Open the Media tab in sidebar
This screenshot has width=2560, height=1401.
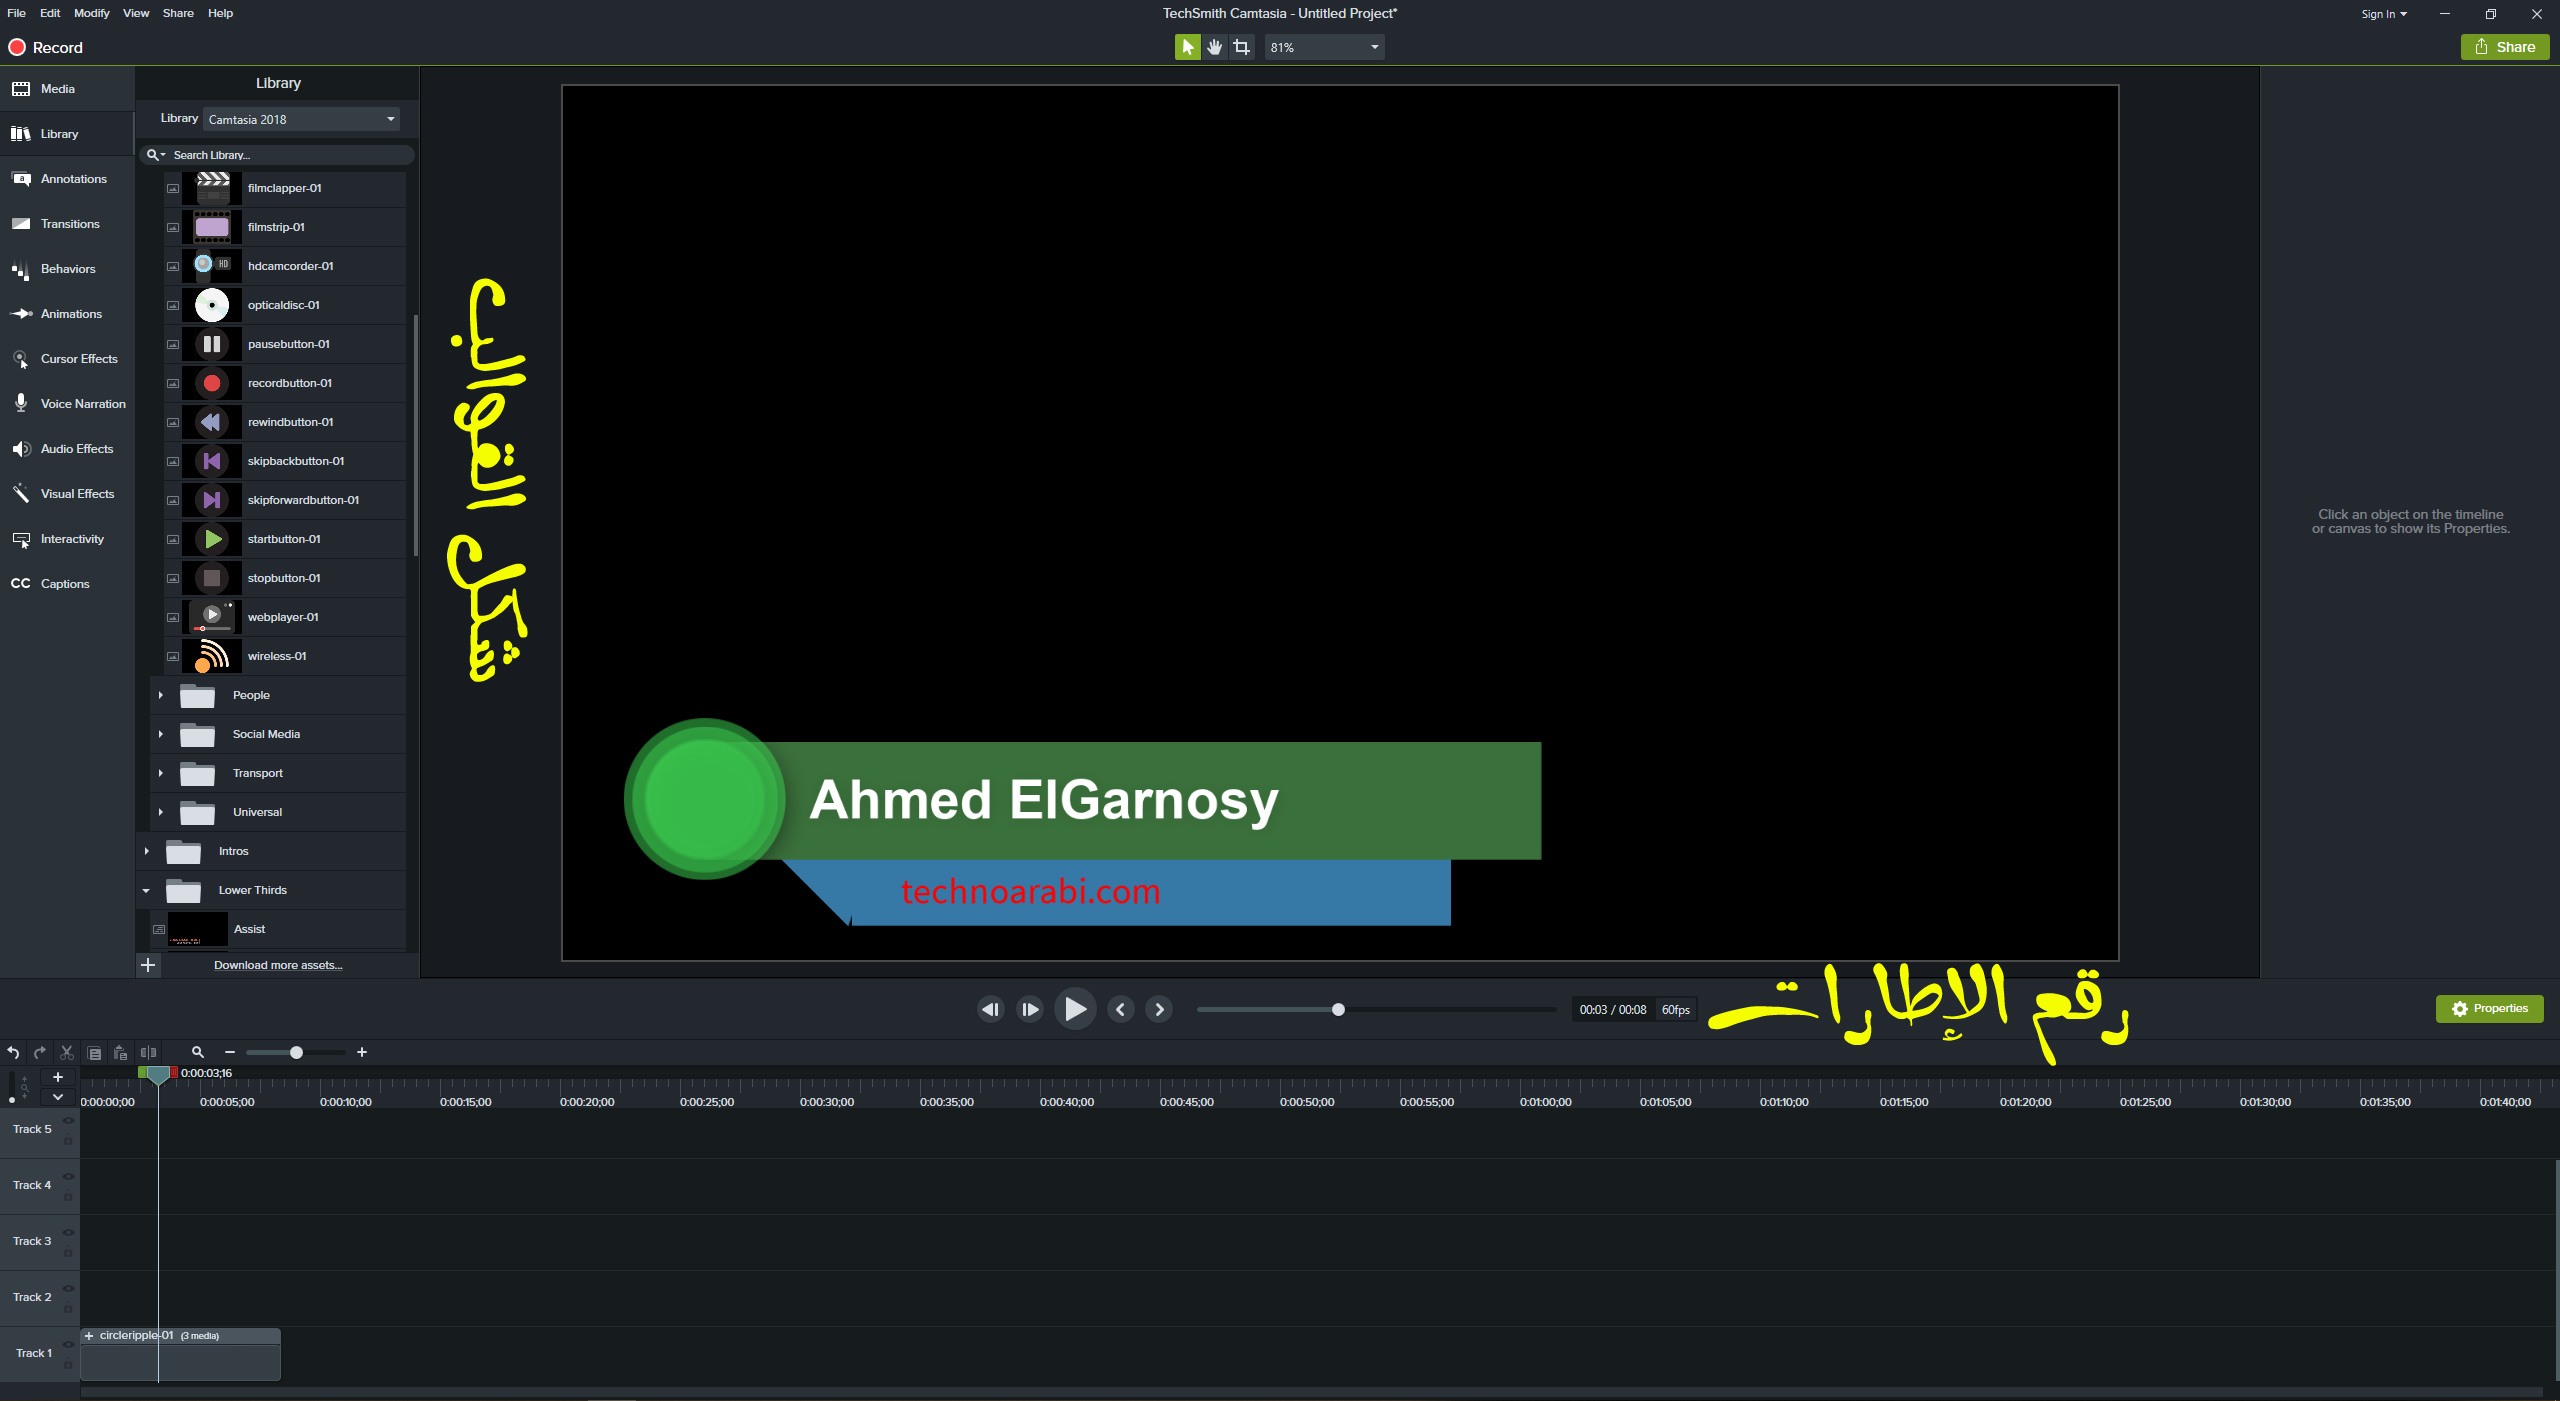pos(66,89)
